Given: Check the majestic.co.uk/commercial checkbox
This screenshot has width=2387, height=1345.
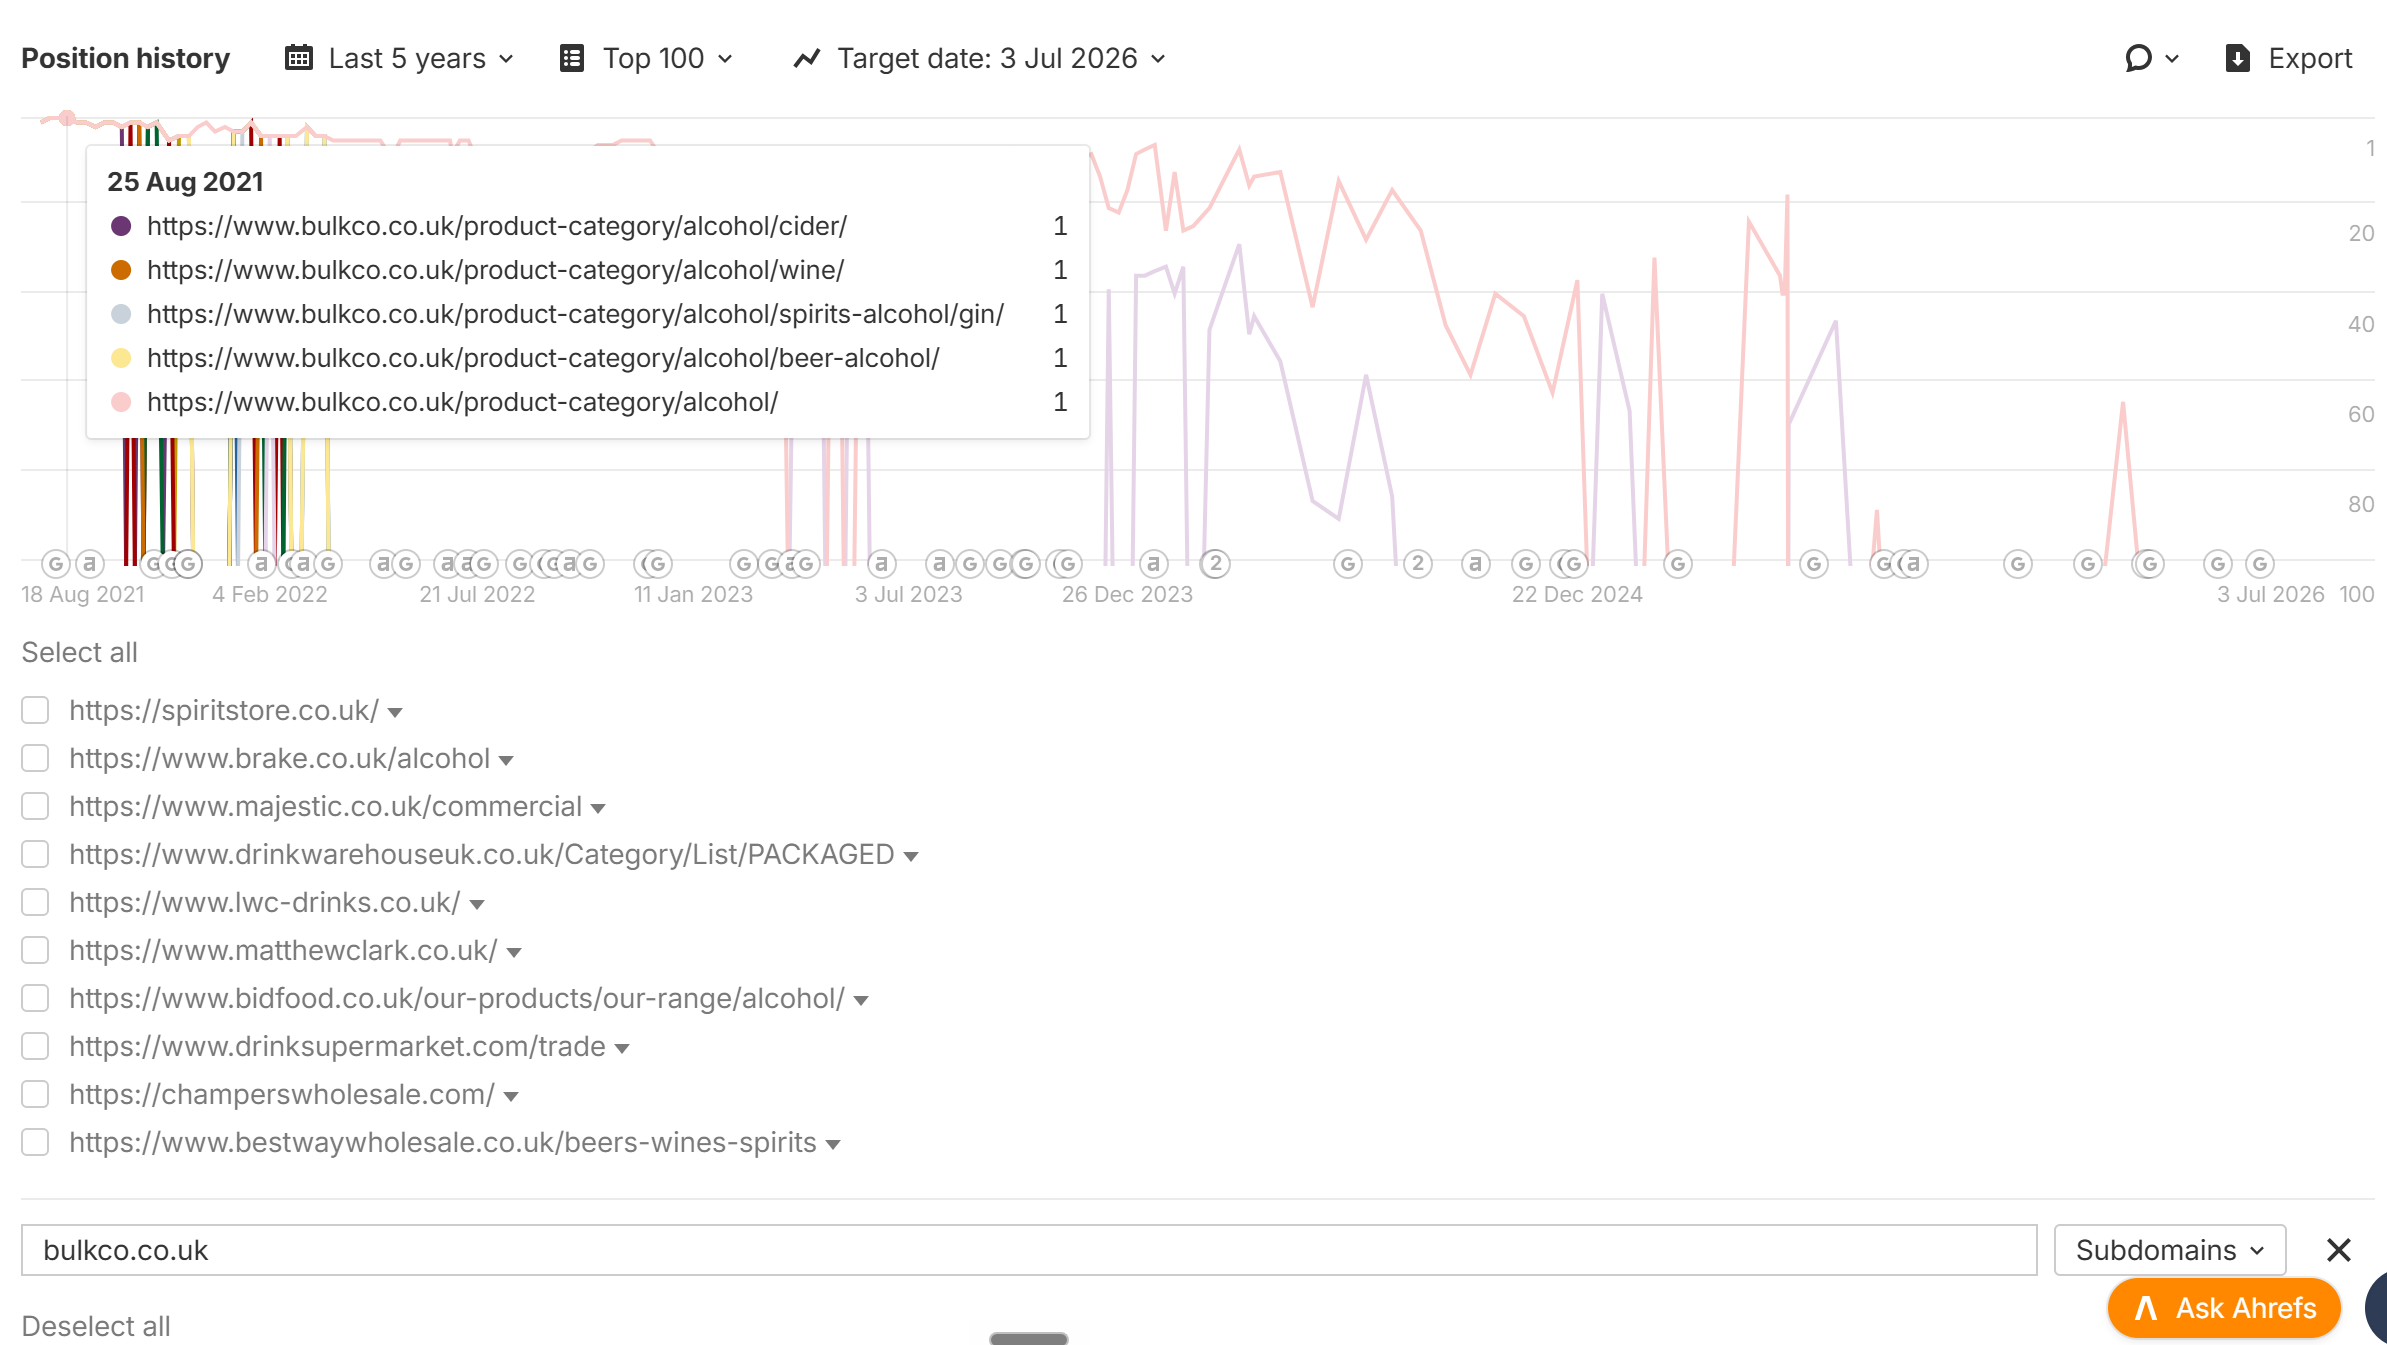Looking at the screenshot, I should click(x=35, y=806).
